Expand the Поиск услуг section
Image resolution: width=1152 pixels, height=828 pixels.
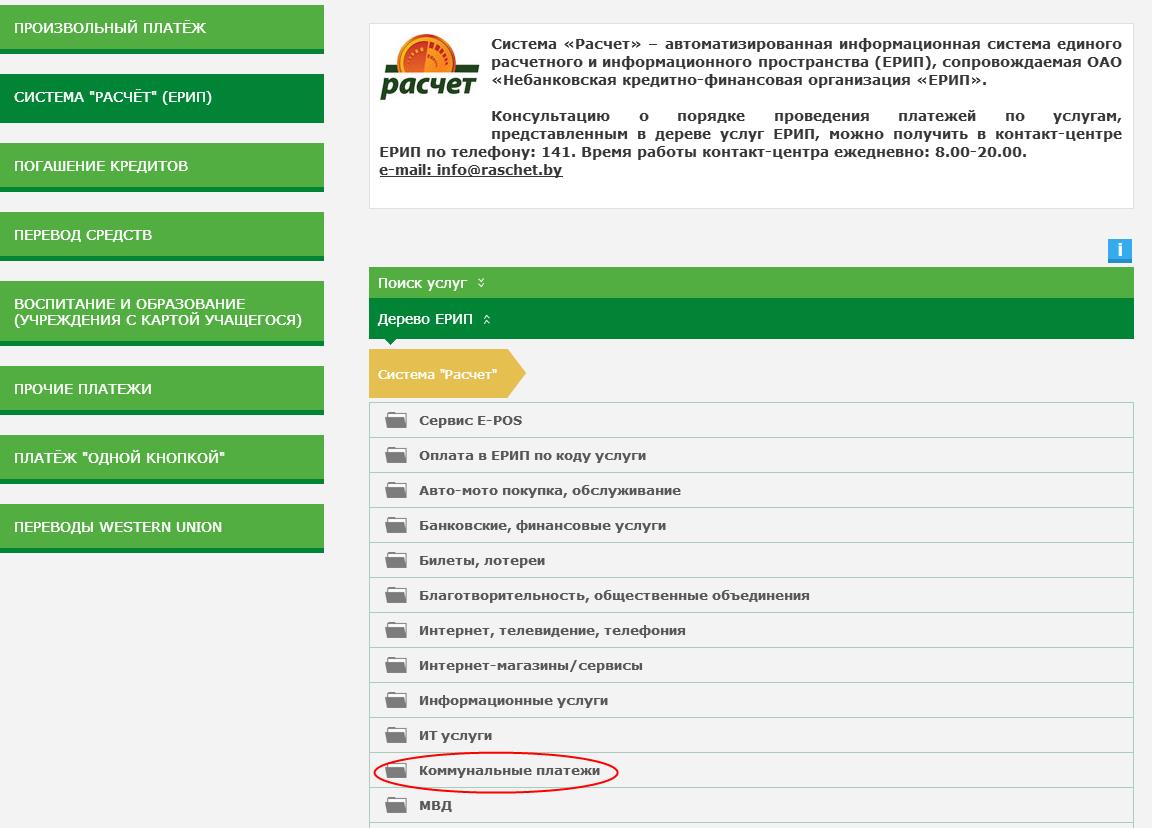click(x=751, y=283)
